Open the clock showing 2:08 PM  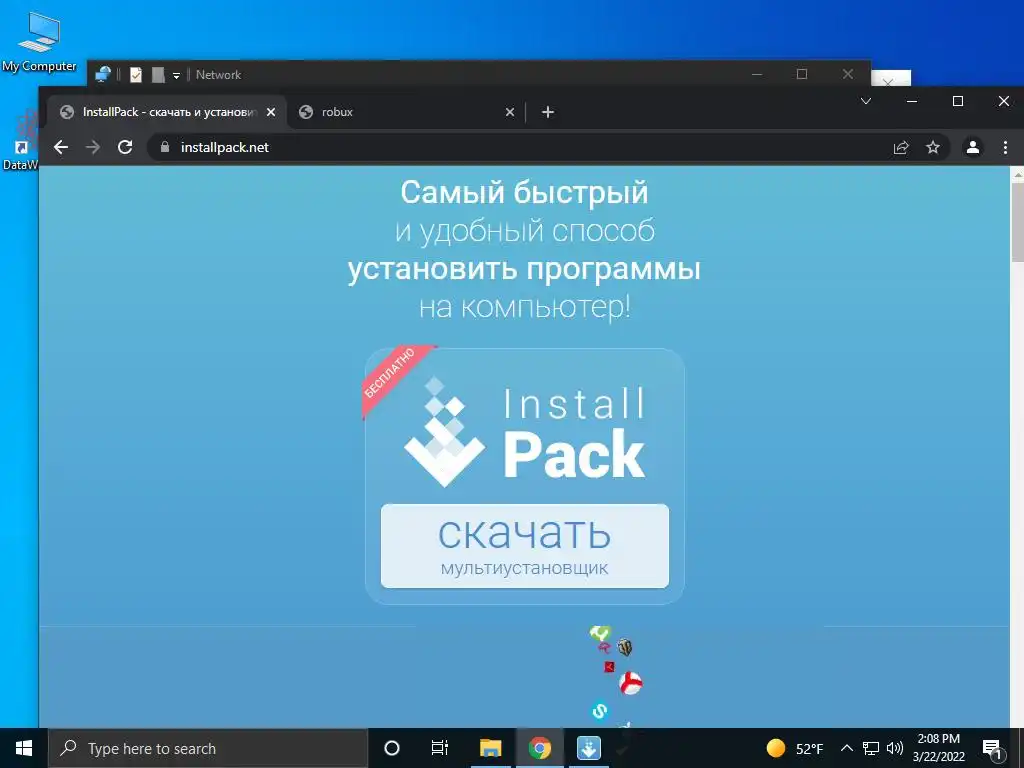pyautogui.click(x=938, y=748)
